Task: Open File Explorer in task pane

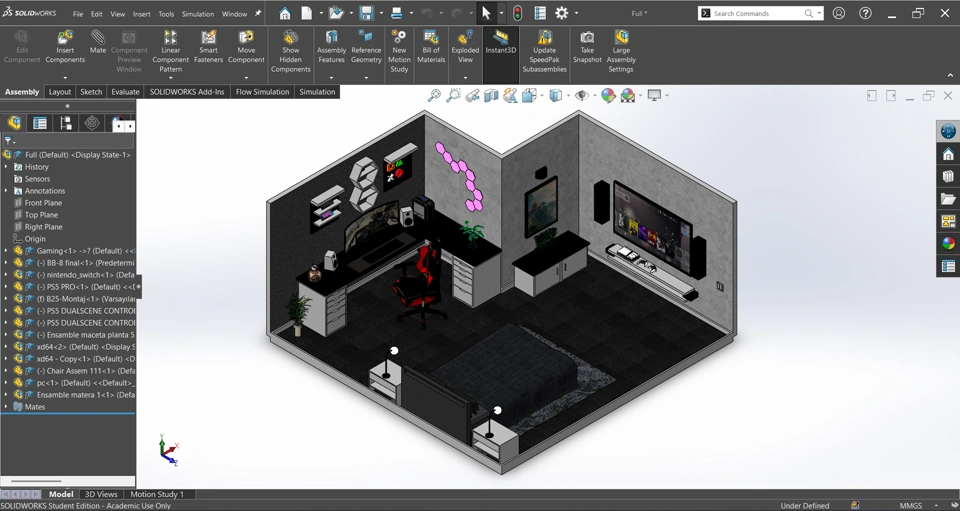Action: 948,199
